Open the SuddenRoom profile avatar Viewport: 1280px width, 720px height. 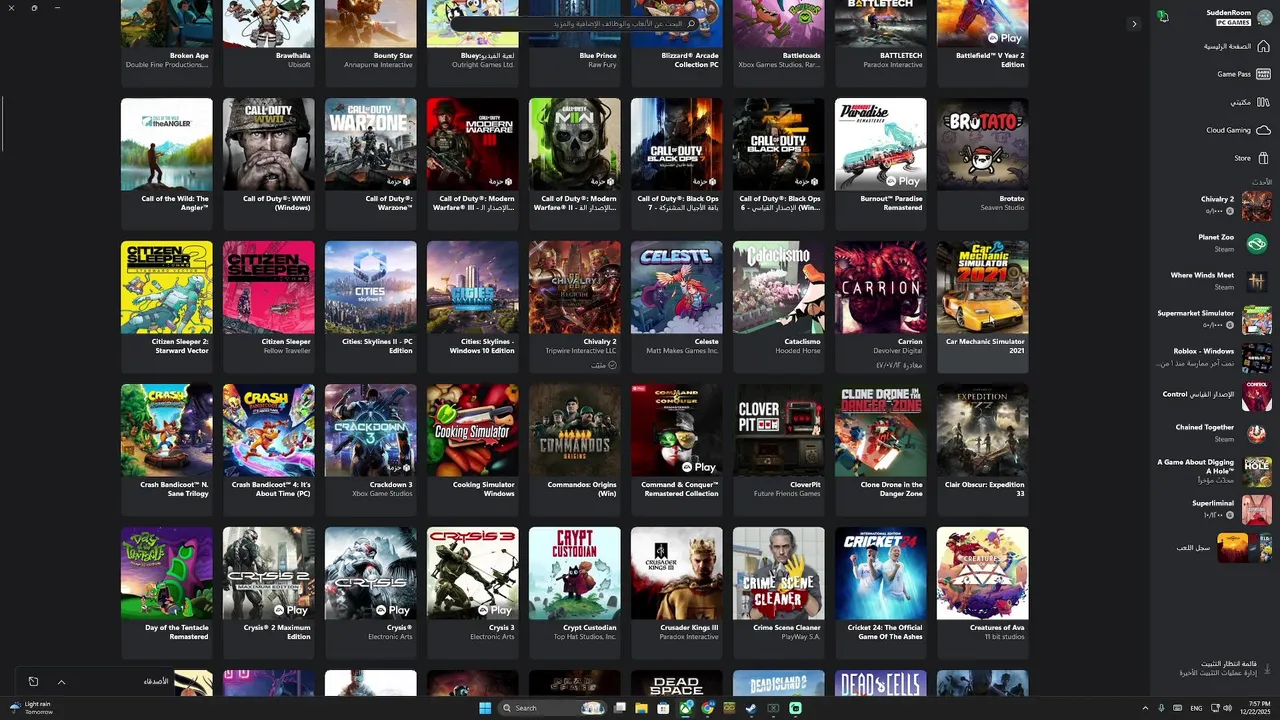pos(1264,17)
